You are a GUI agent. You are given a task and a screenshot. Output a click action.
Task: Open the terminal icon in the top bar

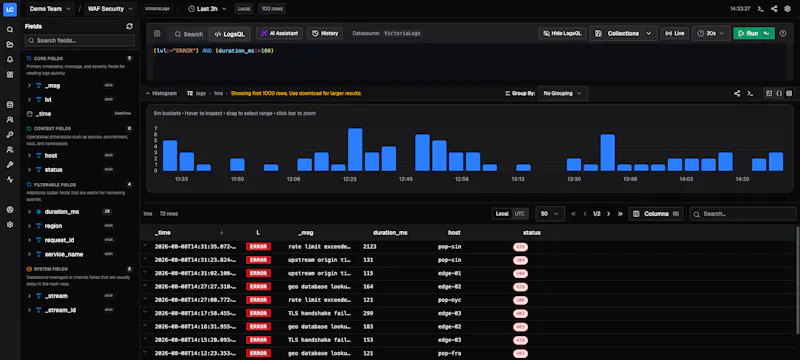(x=760, y=9)
